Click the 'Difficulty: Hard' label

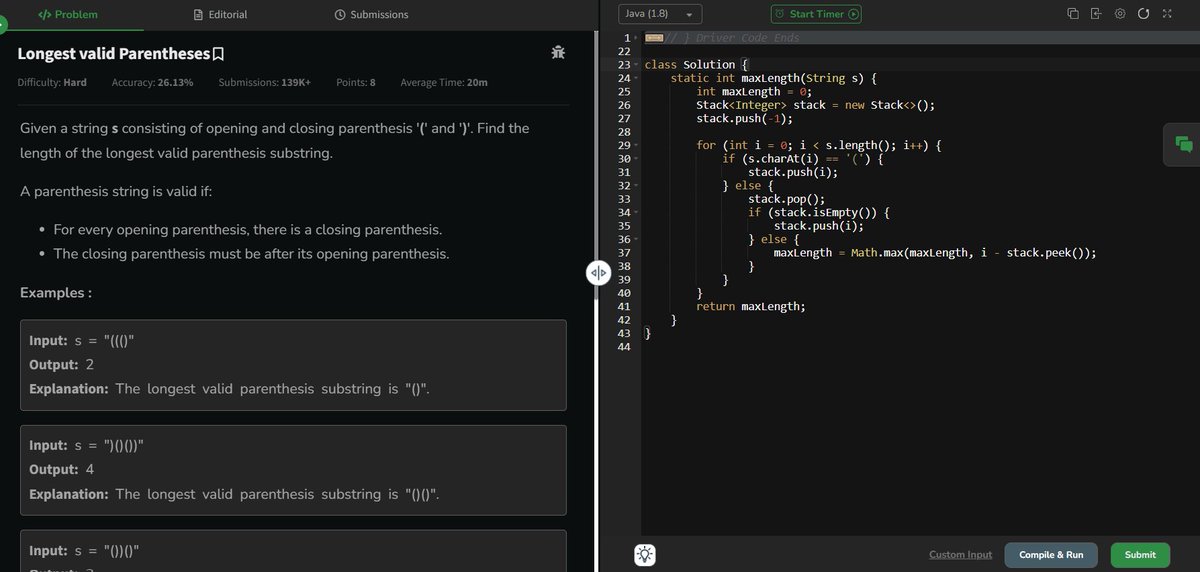(x=52, y=82)
